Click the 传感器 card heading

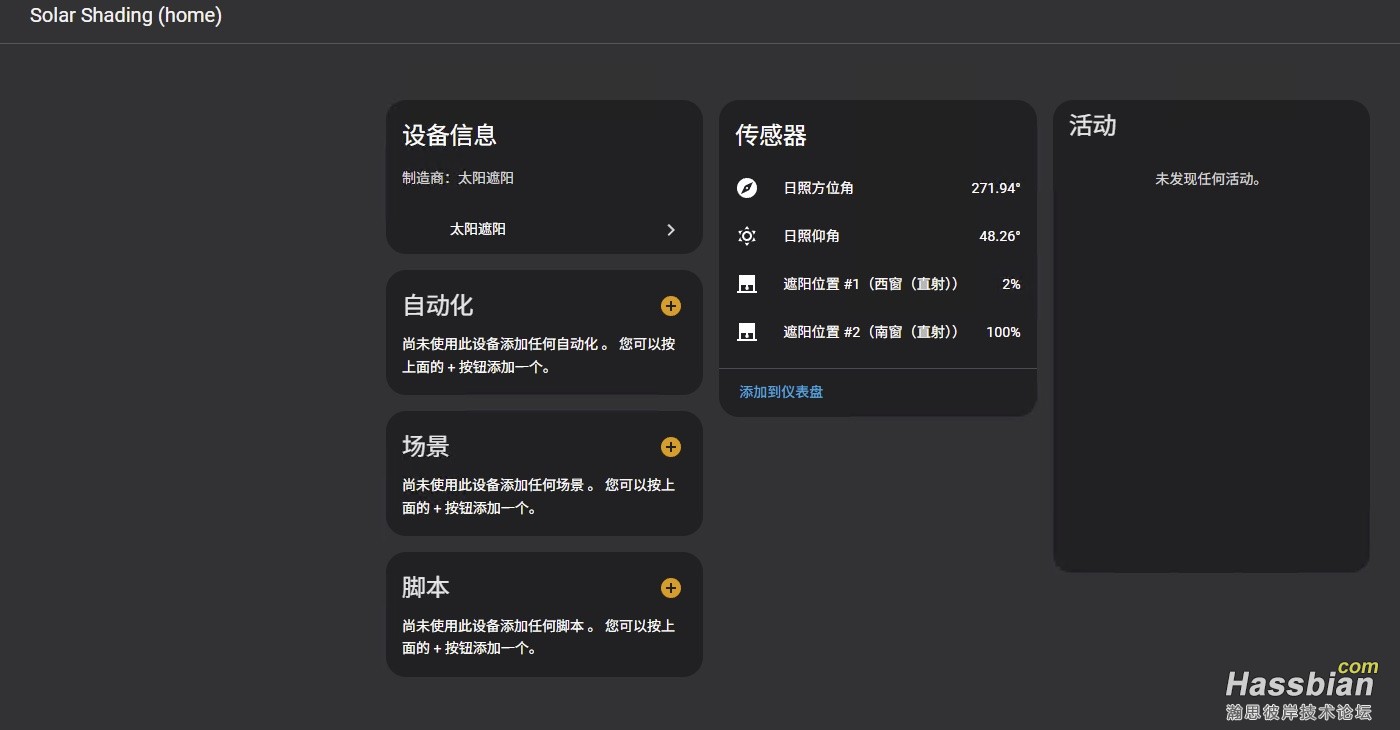click(x=771, y=135)
